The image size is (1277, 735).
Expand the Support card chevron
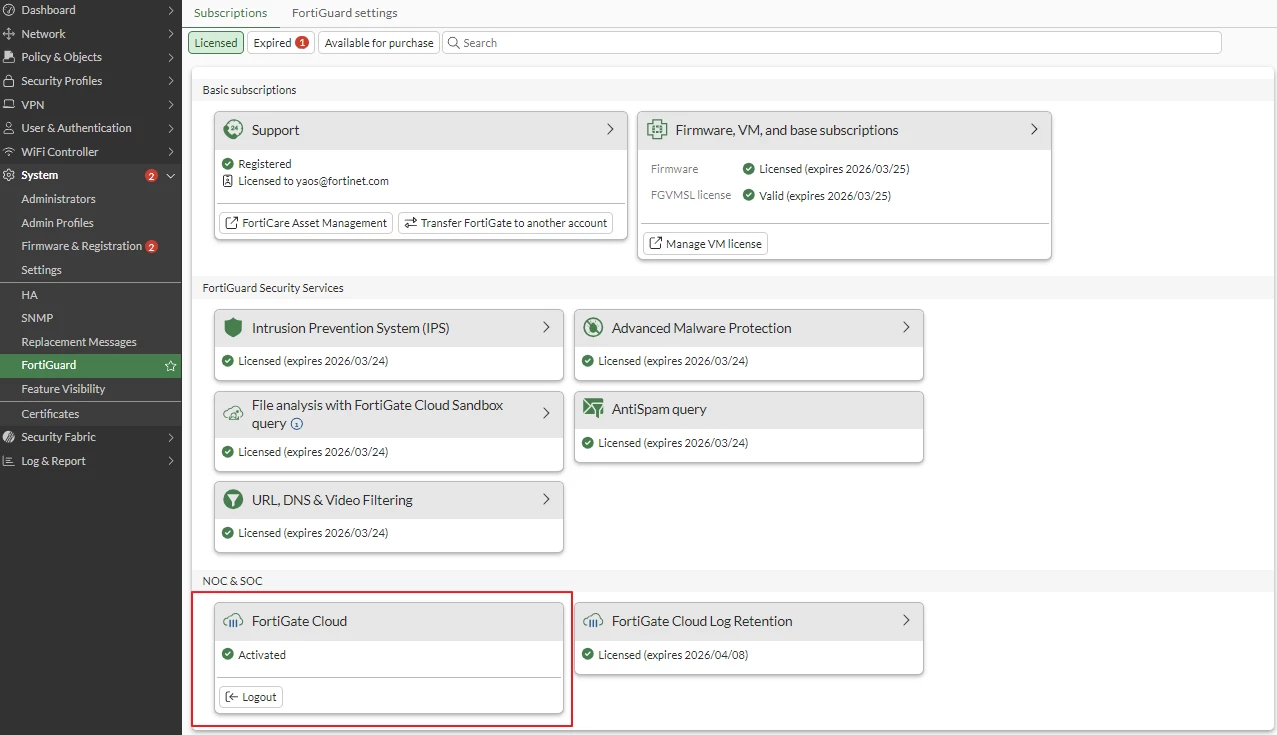610,130
